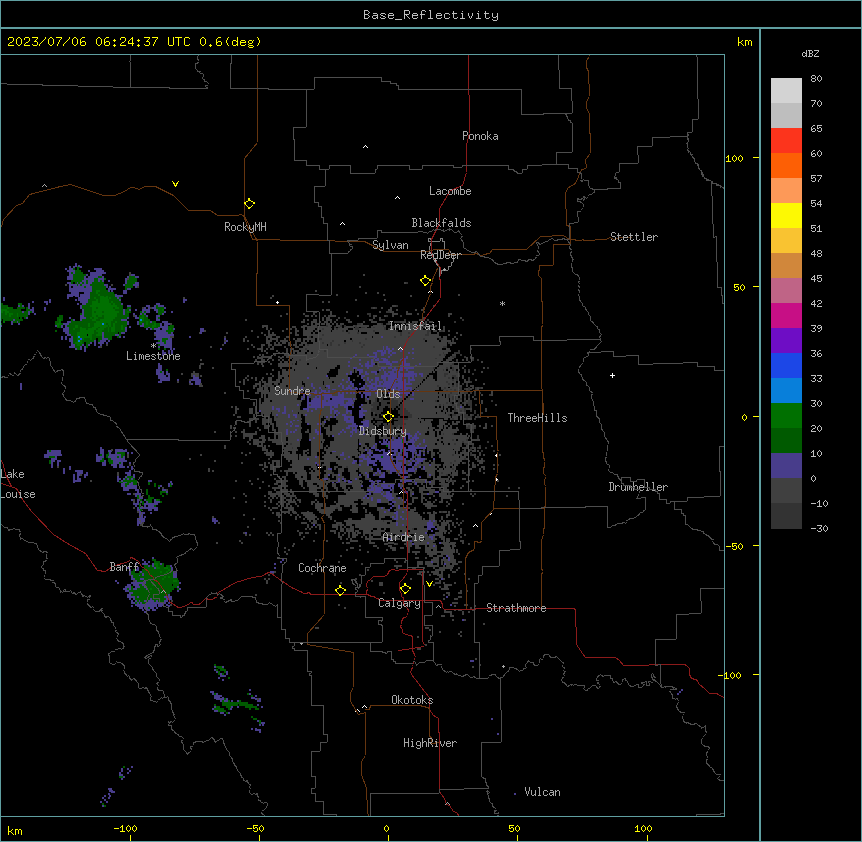Click the yellow diamond marker above RockyMH

249,204
